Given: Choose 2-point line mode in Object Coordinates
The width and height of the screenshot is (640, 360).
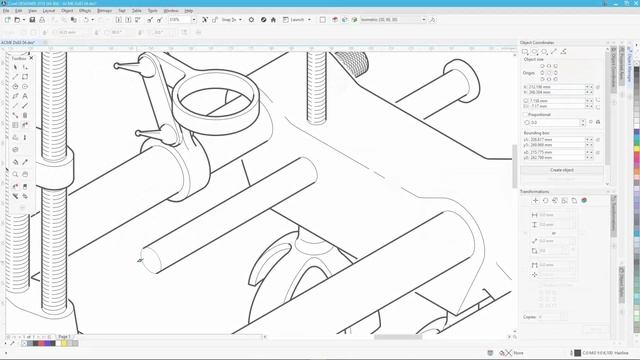Looking at the screenshot, I should coord(554,51).
